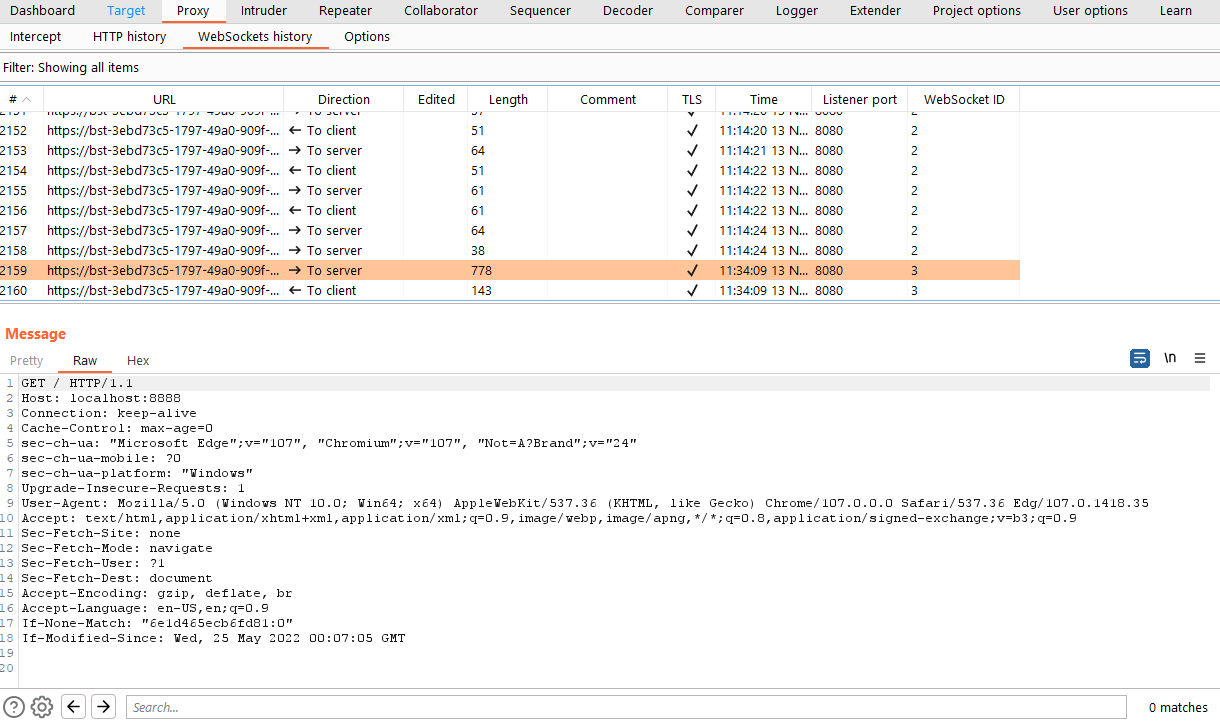Switch to Intercept sub-tab
1220x722 pixels.
(x=36, y=36)
